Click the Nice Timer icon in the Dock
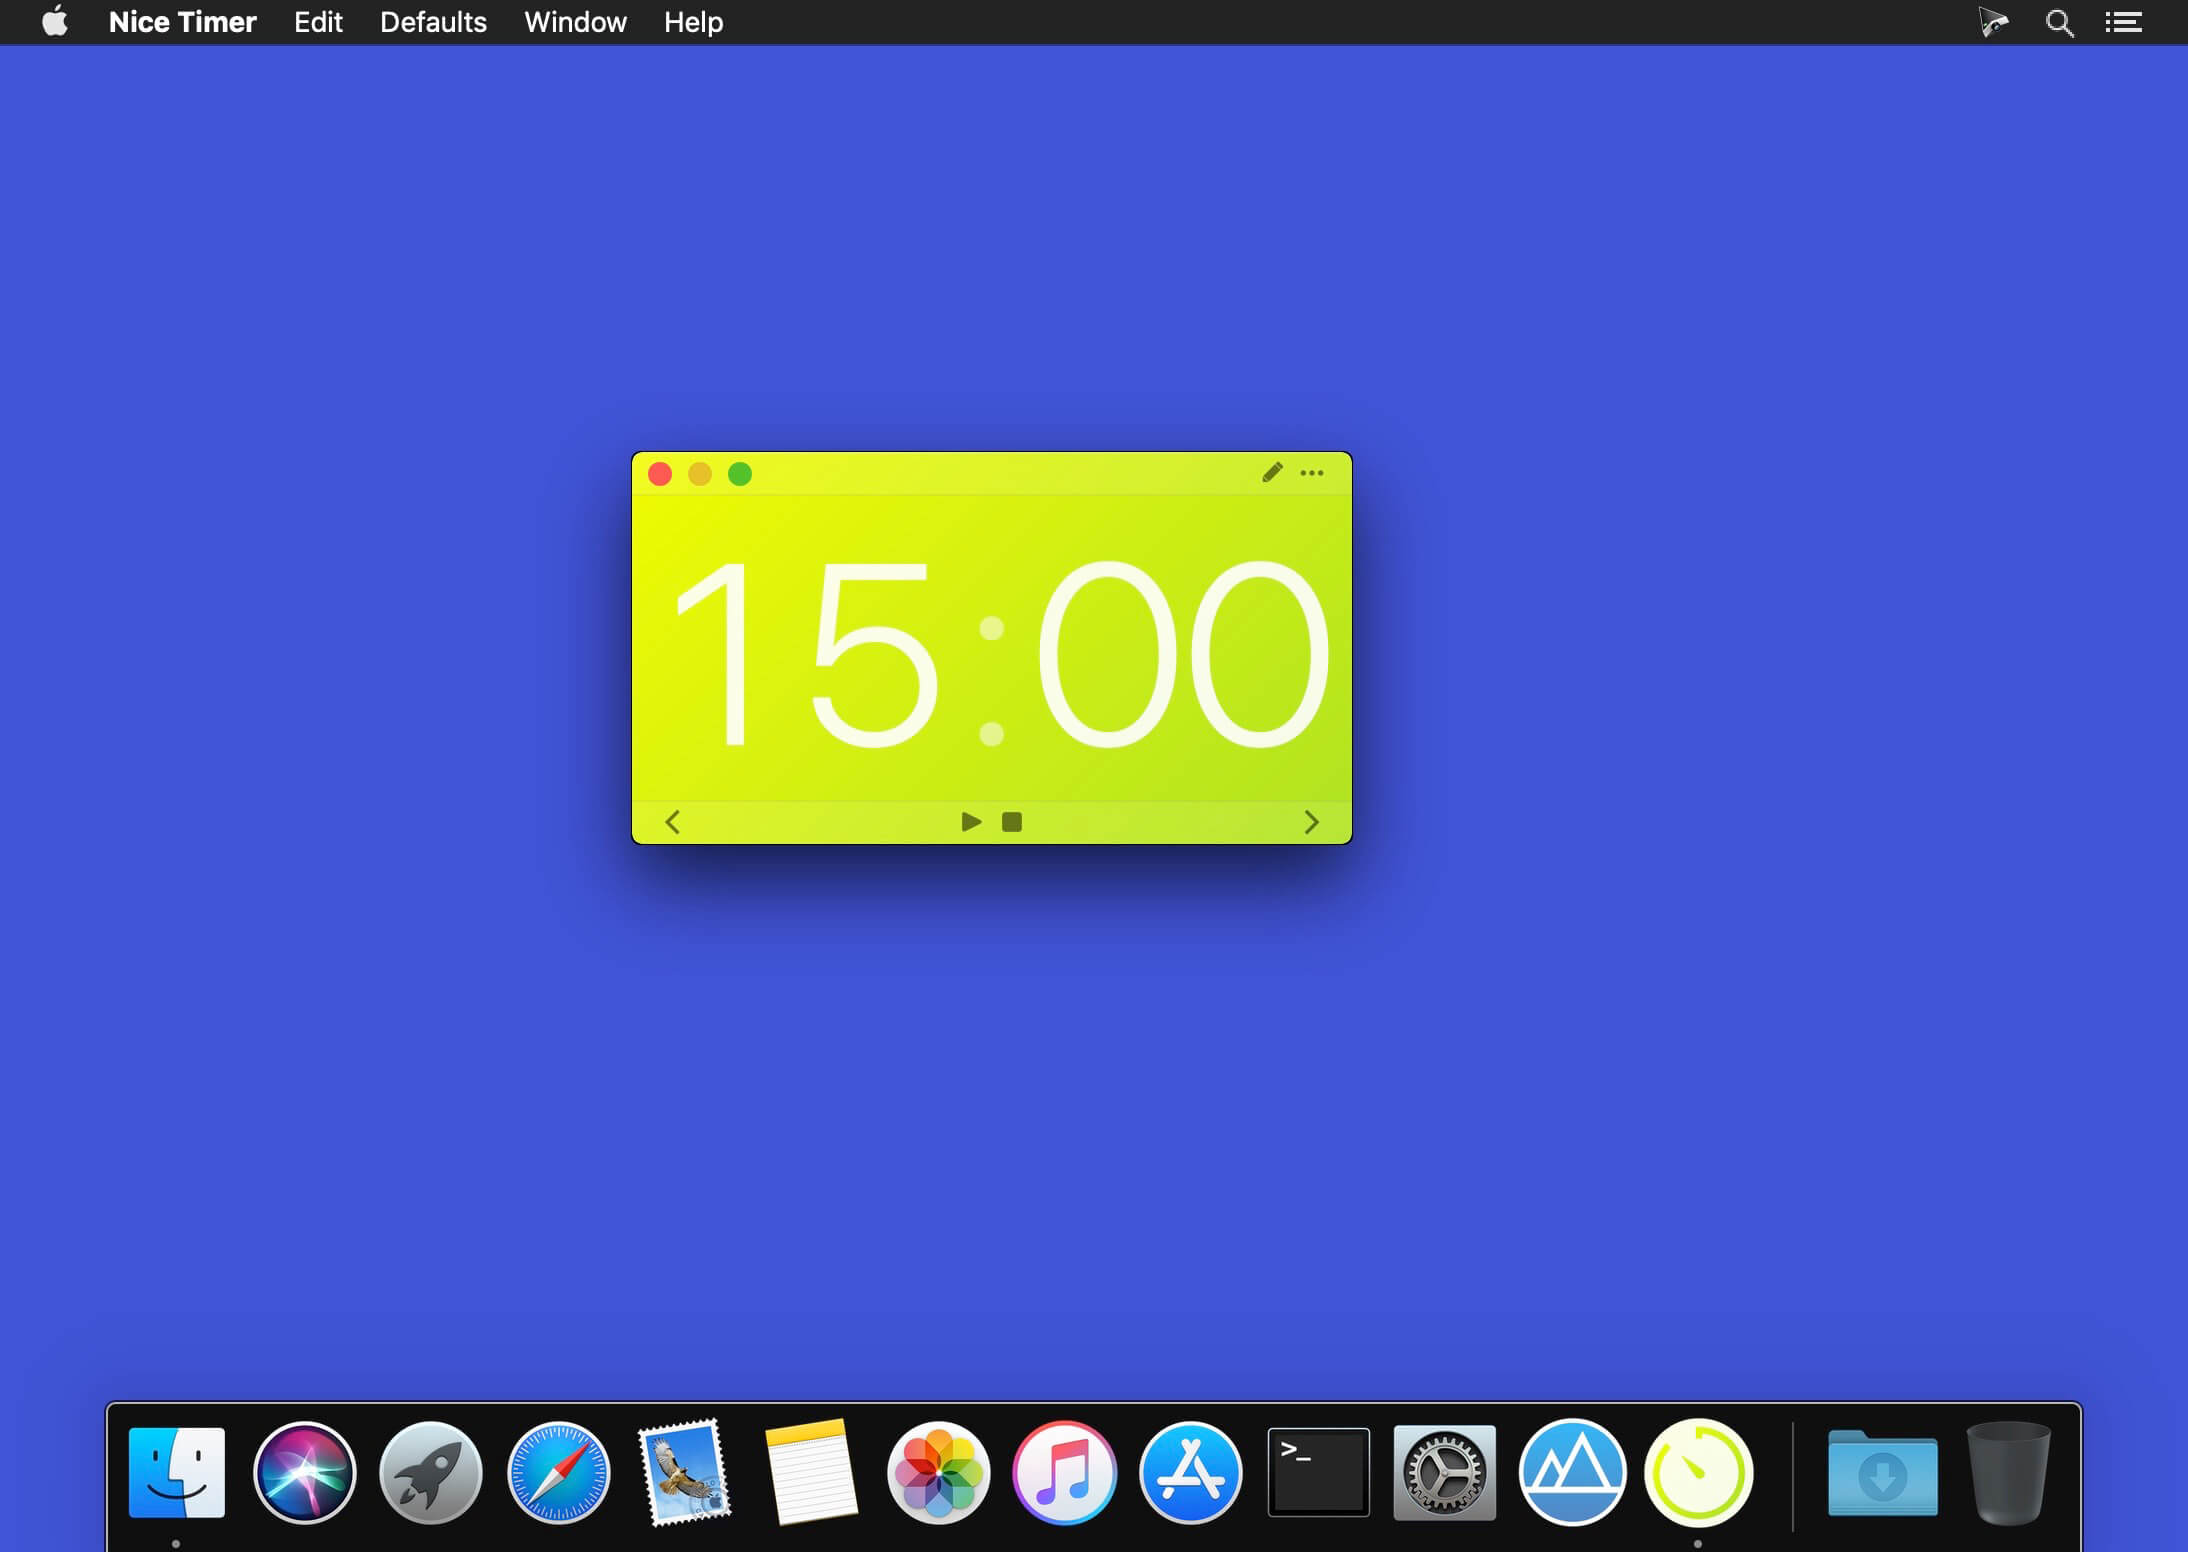The image size is (2188, 1552). point(1698,1473)
